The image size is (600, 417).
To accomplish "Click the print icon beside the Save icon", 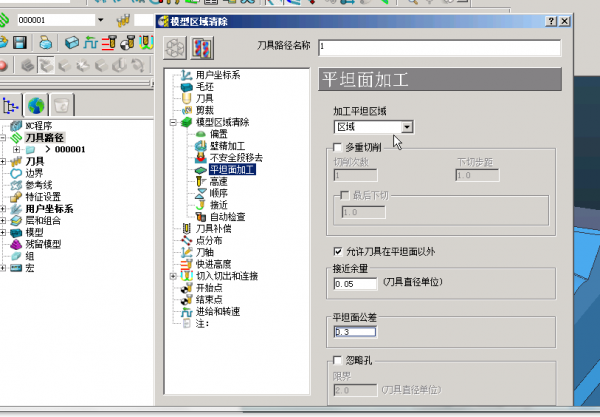I will [46, 42].
